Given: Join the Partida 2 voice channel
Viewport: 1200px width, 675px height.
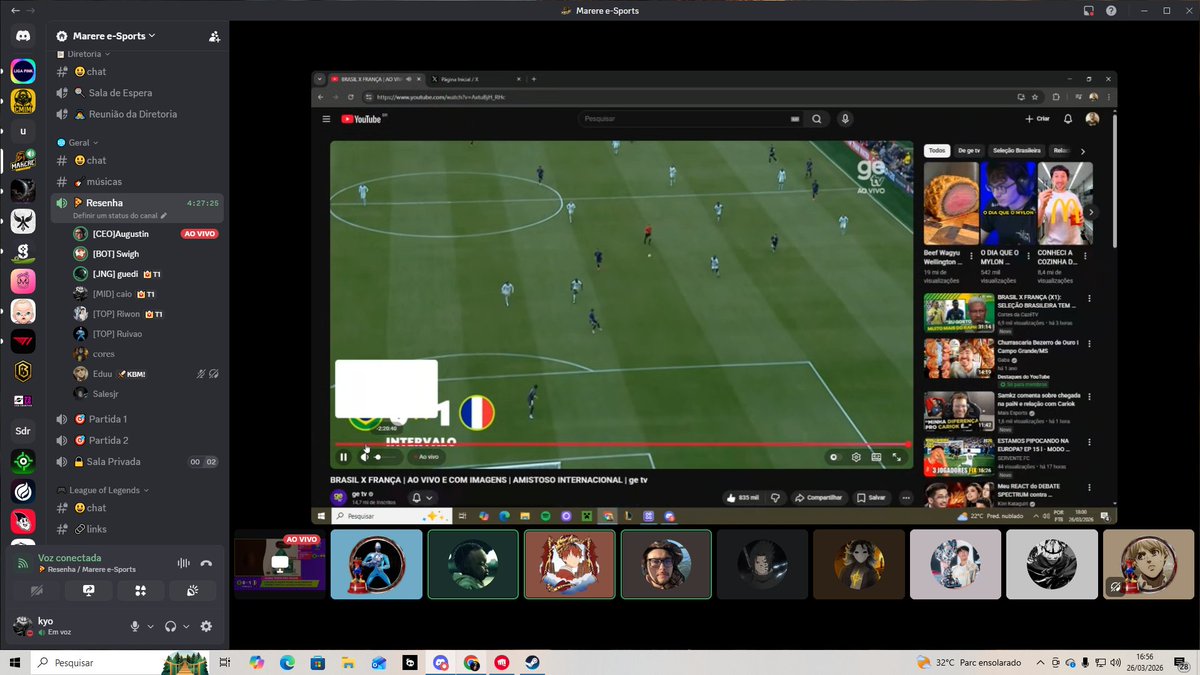Looking at the screenshot, I should [138, 440].
